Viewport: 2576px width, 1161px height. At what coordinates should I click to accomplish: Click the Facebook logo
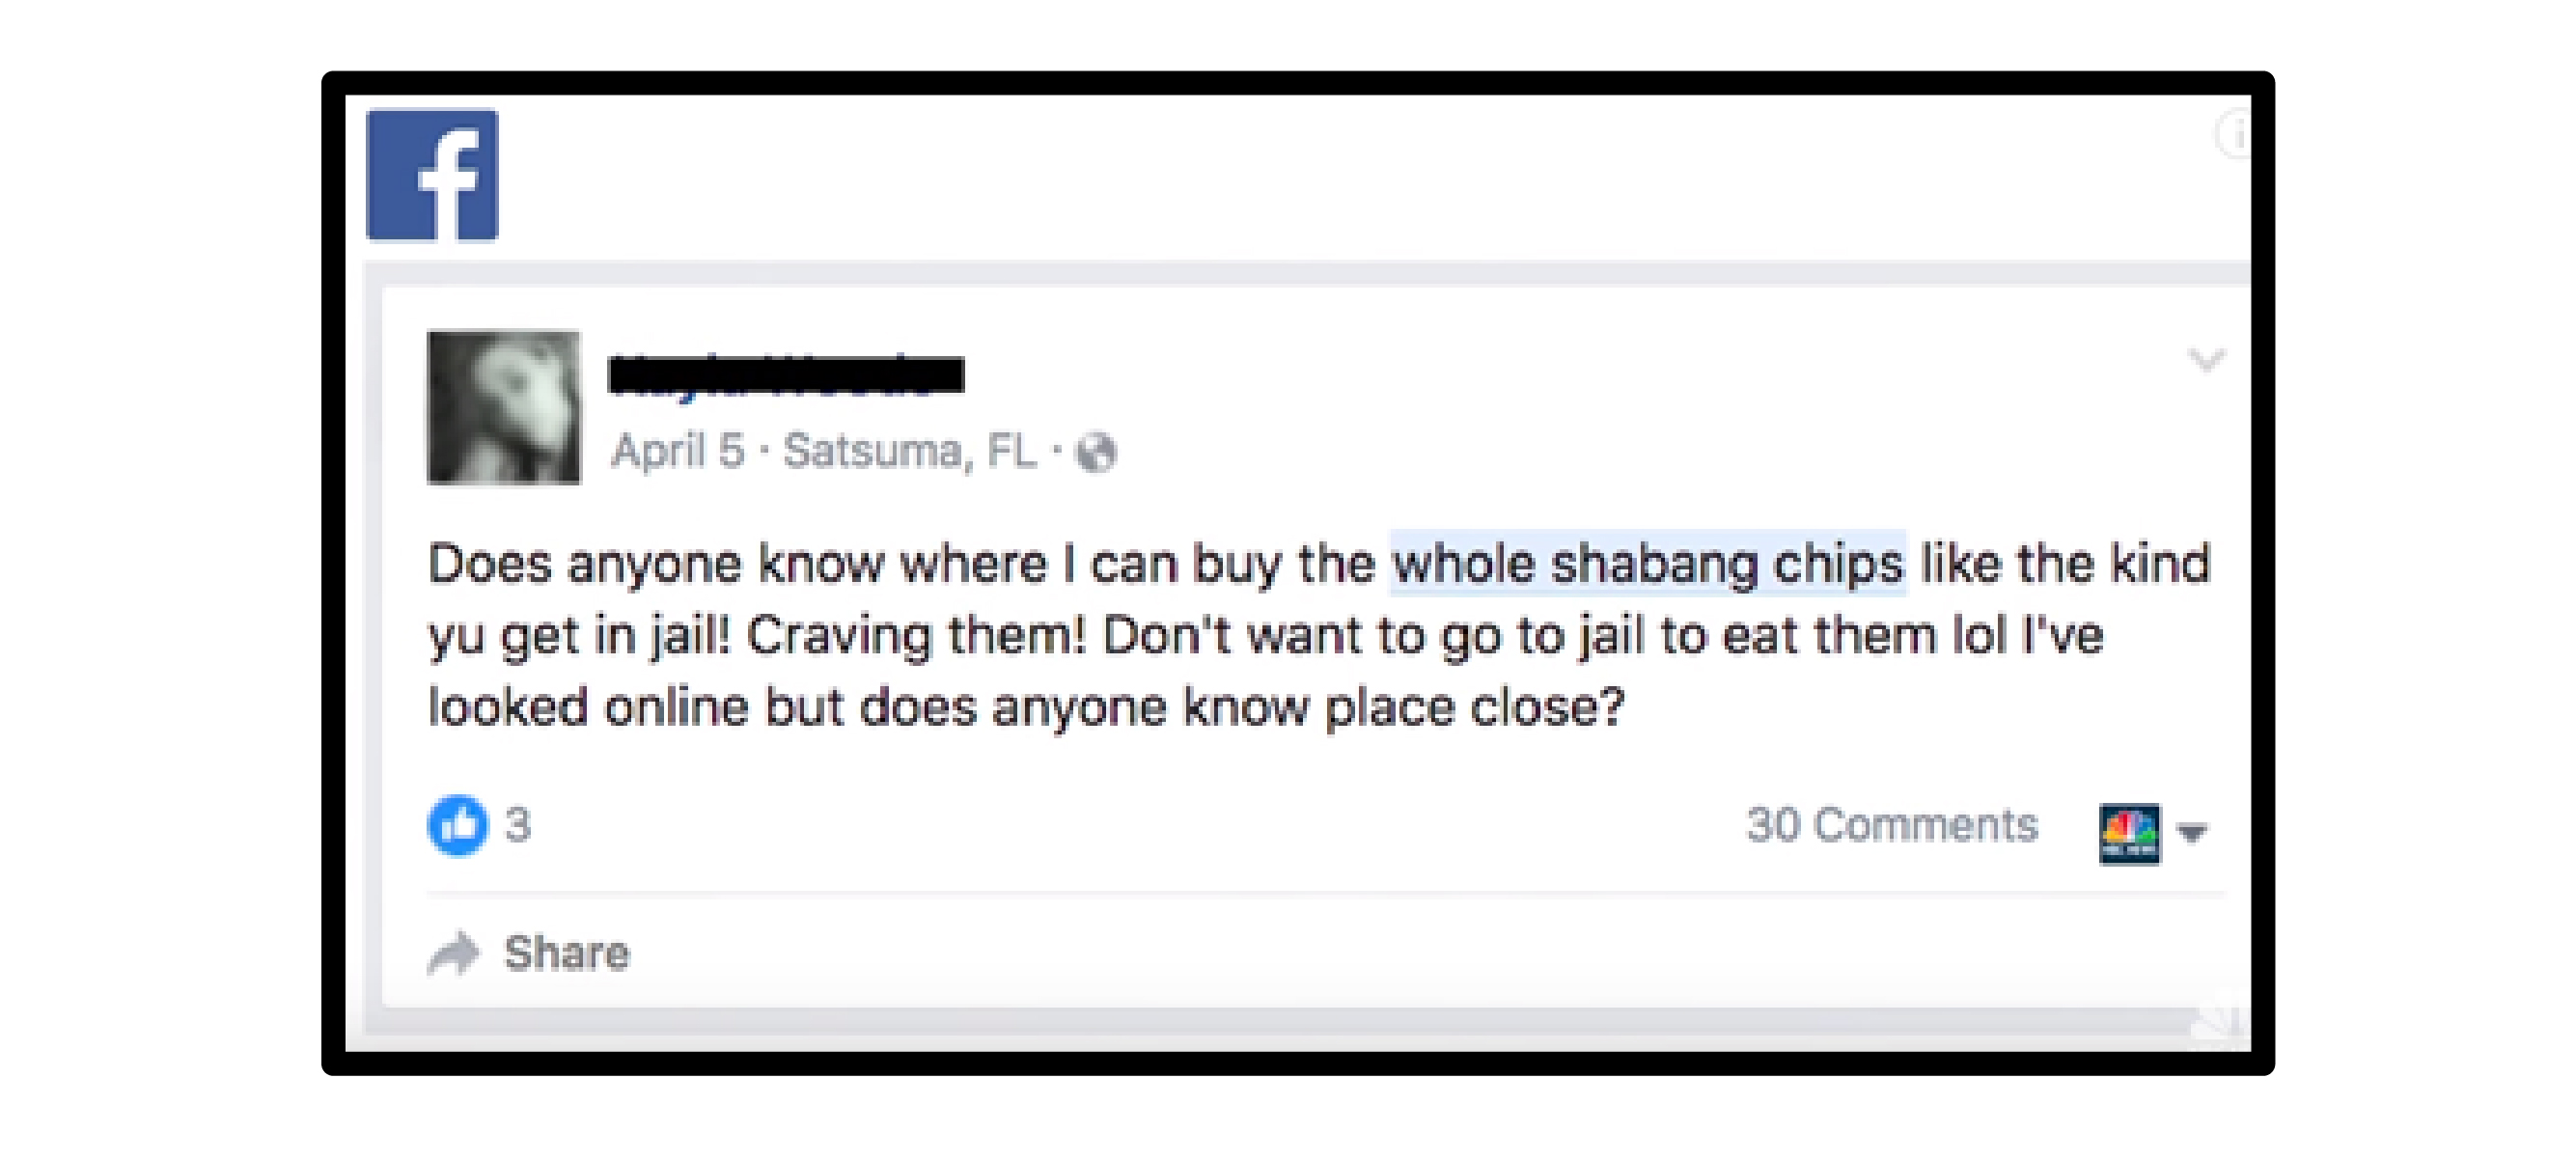[432, 175]
